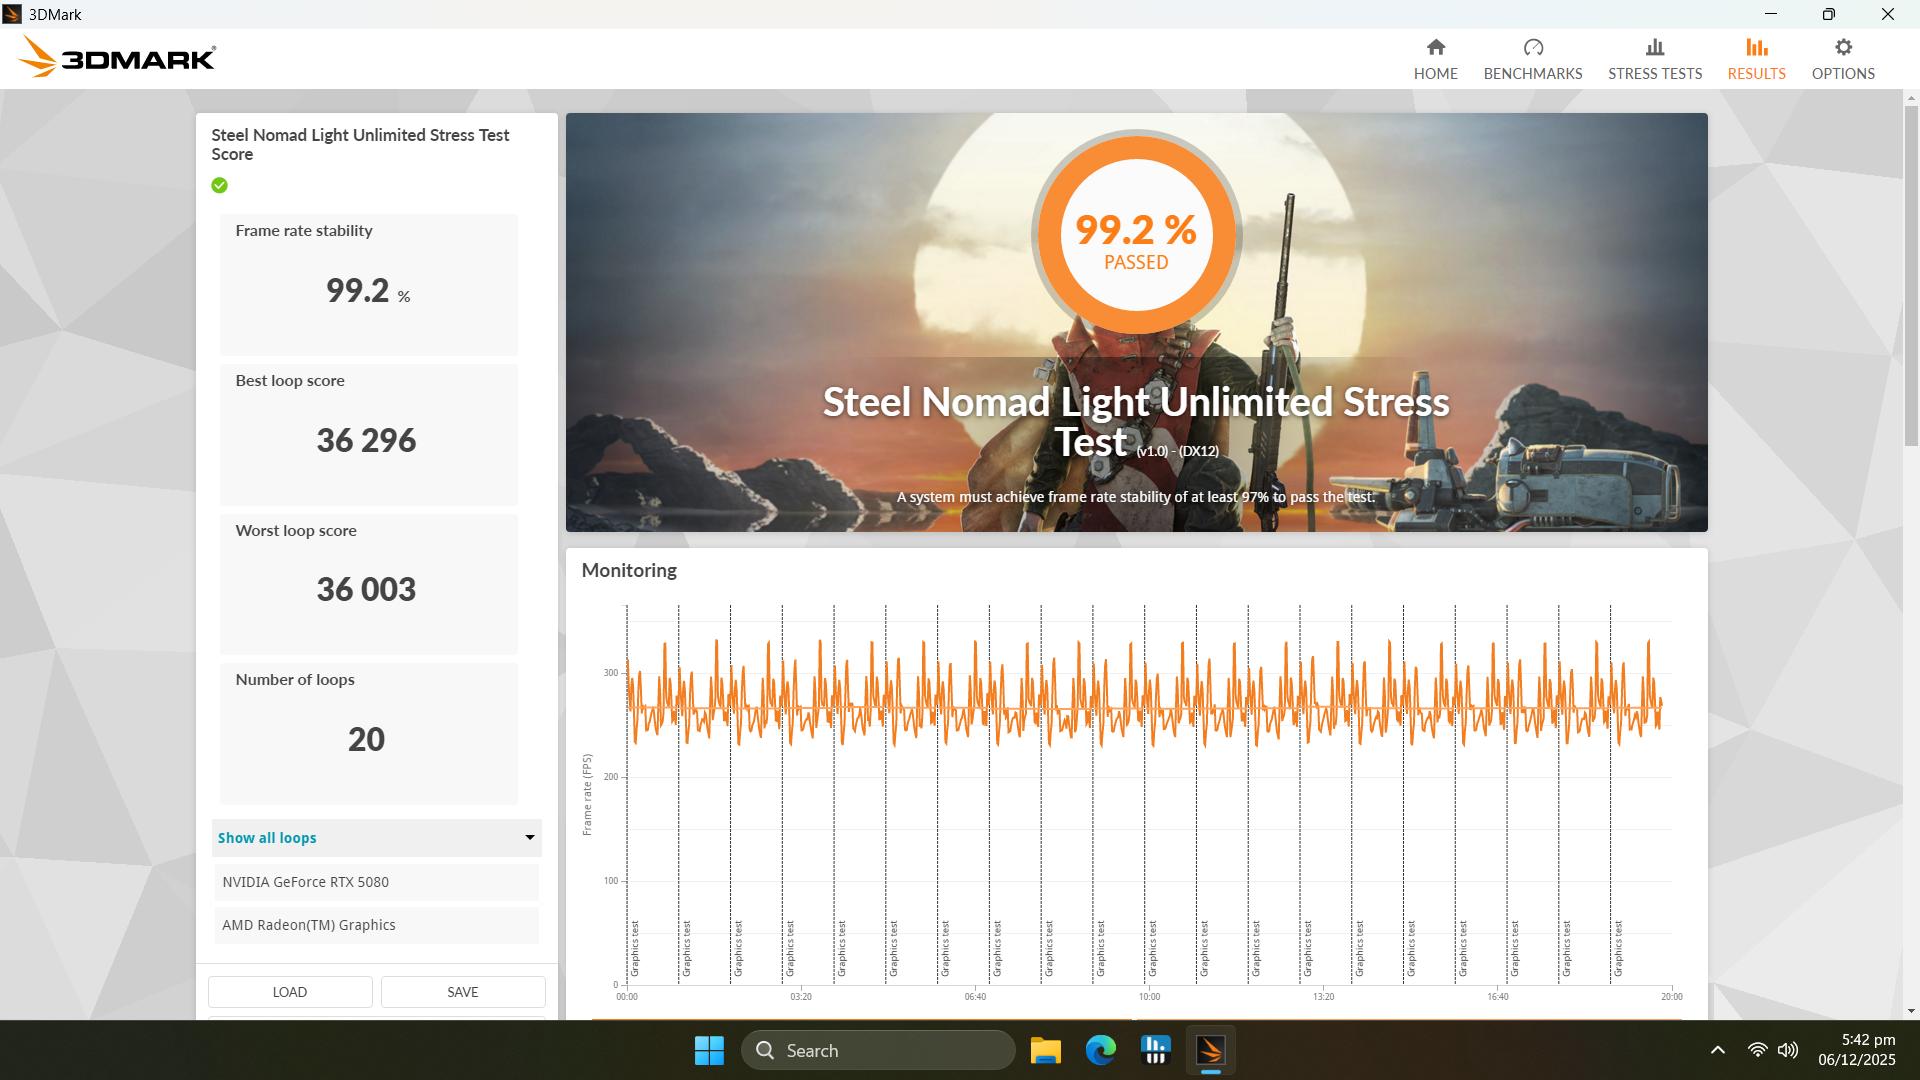Click the Windows Start button
The width and height of the screenshot is (1920, 1080).
(x=709, y=1050)
